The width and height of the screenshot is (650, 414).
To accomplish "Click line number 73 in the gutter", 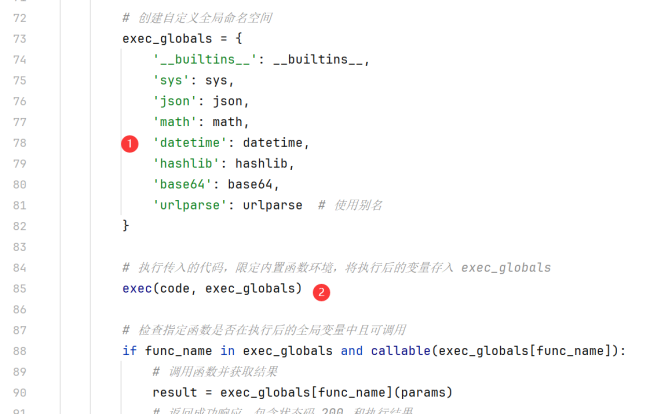I will tap(20, 39).
